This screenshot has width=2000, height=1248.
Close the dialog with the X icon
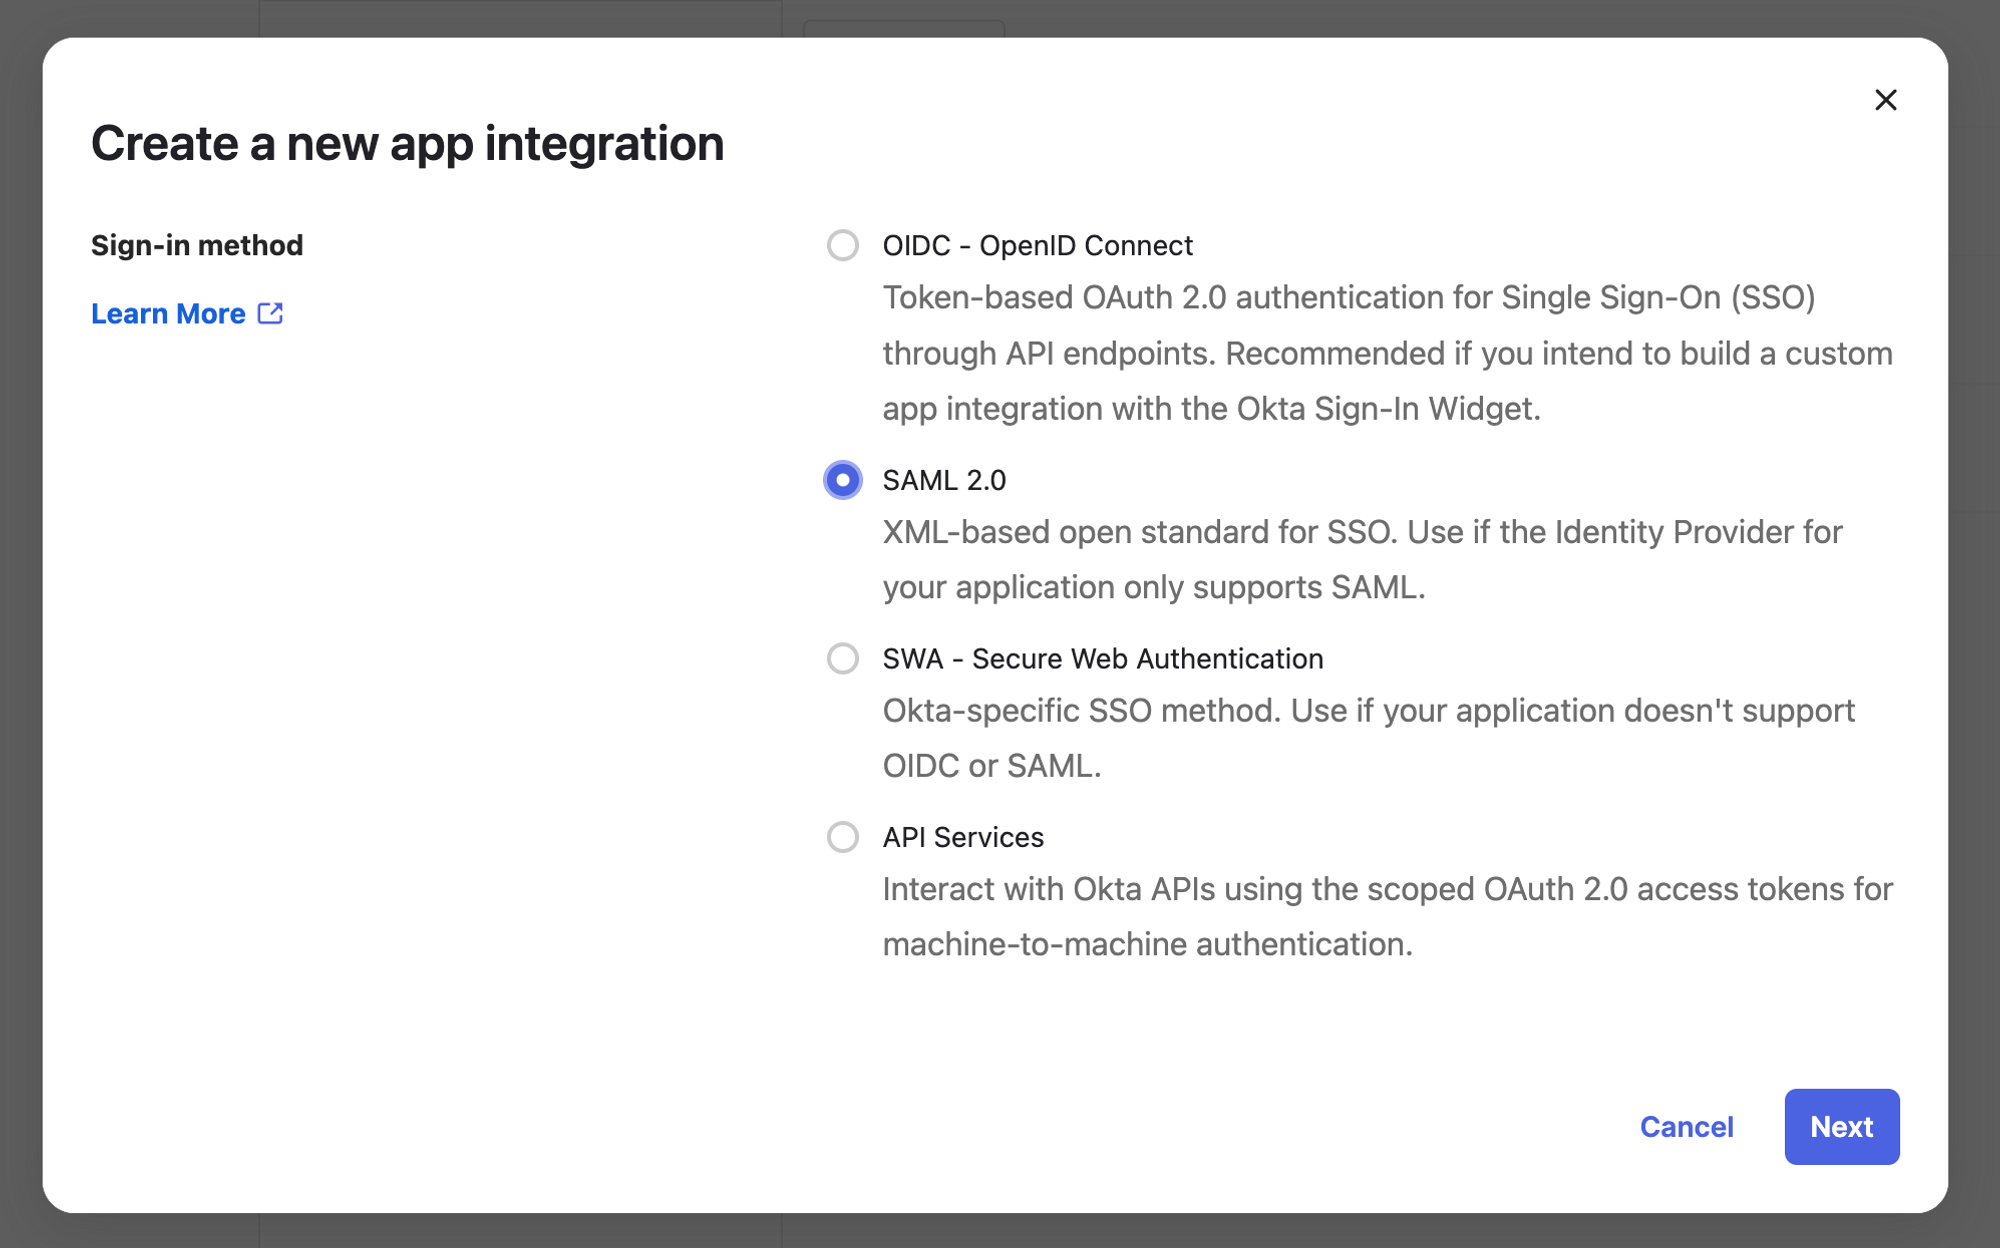click(1885, 100)
